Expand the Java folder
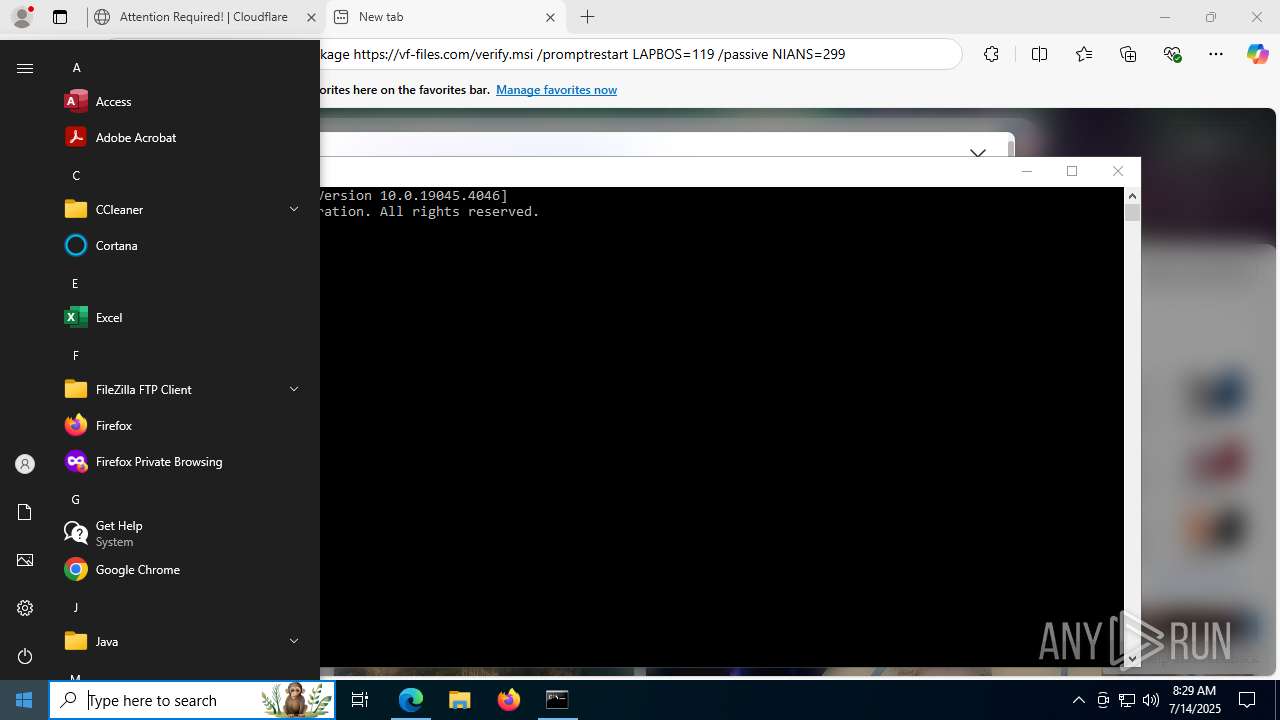The height and width of the screenshot is (720, 1280). tap(294, 641)
